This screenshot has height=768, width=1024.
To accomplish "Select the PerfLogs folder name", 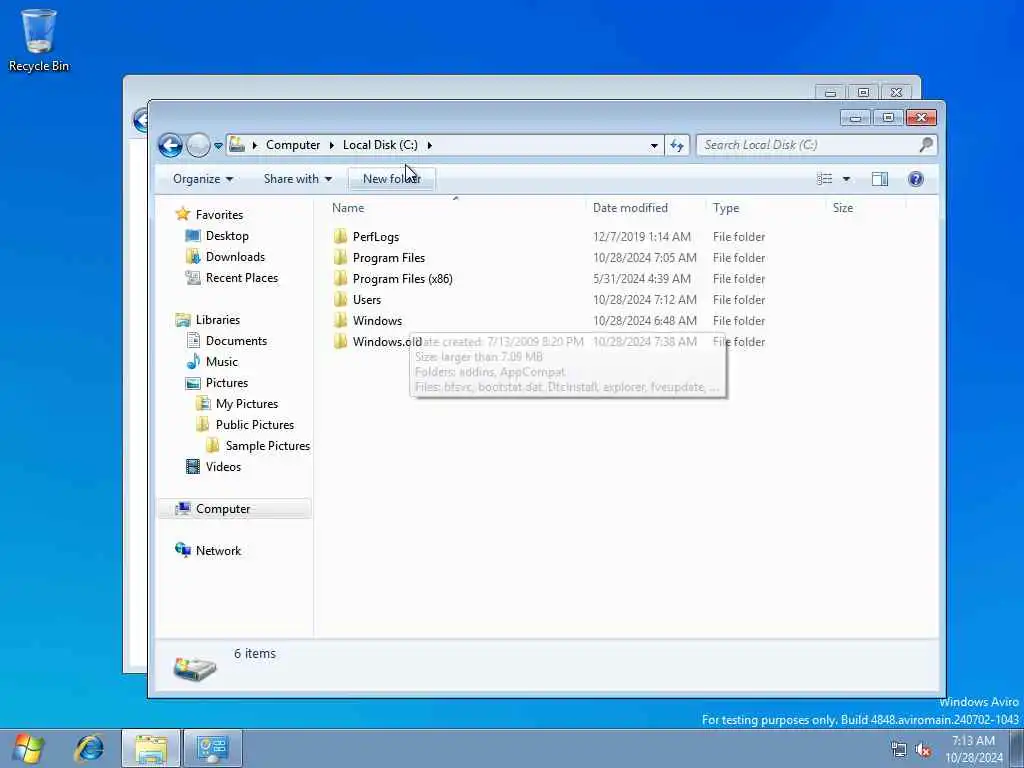I will tap(376, 237).
